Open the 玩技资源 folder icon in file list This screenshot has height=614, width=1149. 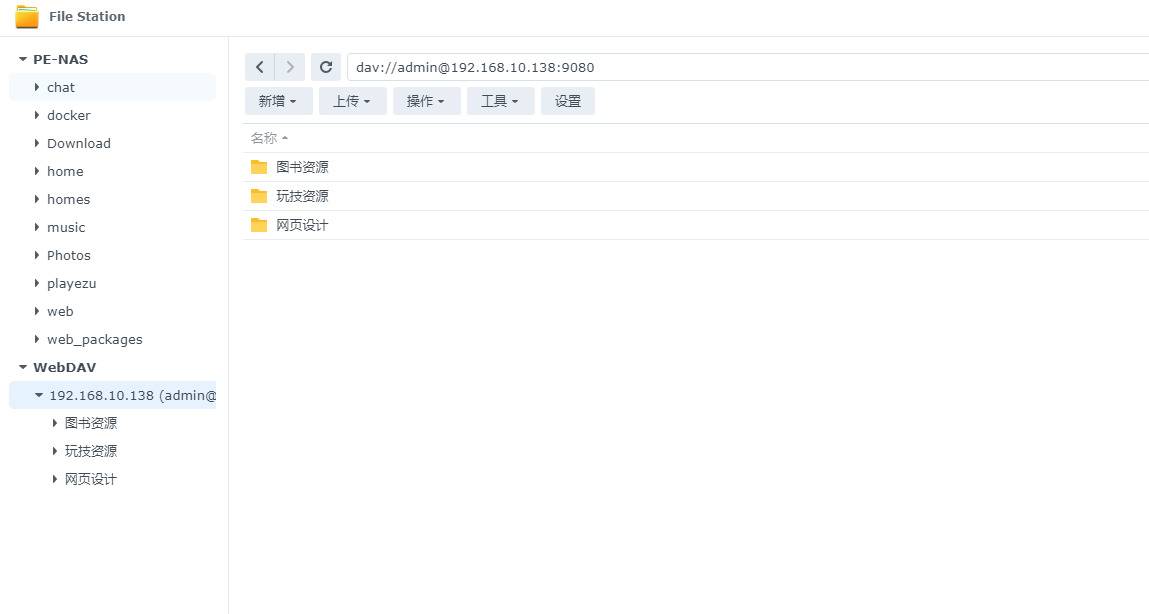tap(258, 195)
